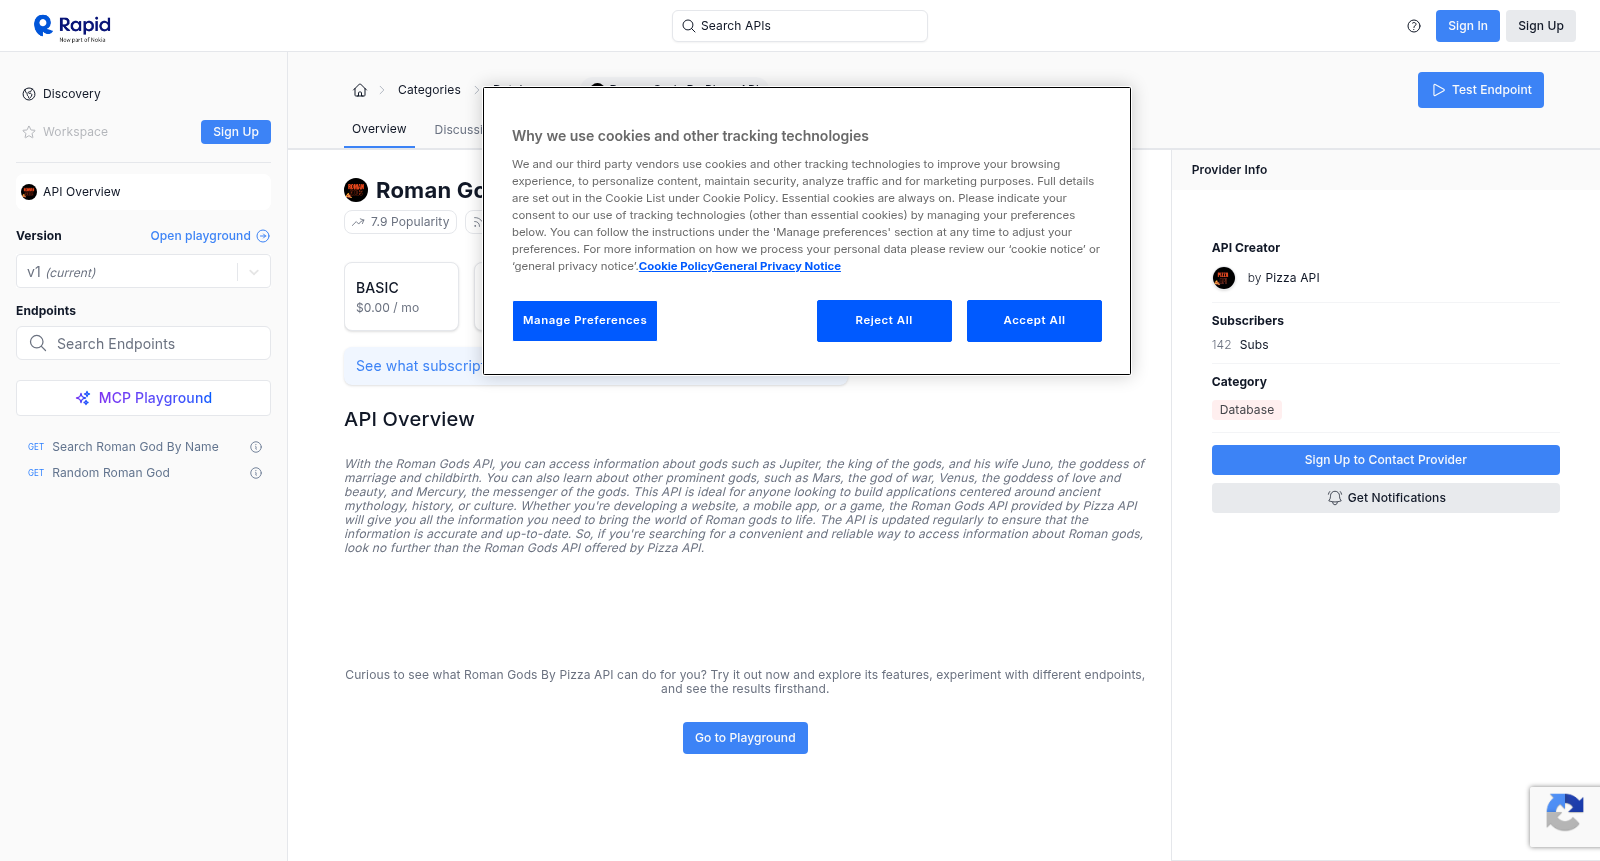Select API Overview in the sidebar
1600x861 pixels.
coord(143,192)
